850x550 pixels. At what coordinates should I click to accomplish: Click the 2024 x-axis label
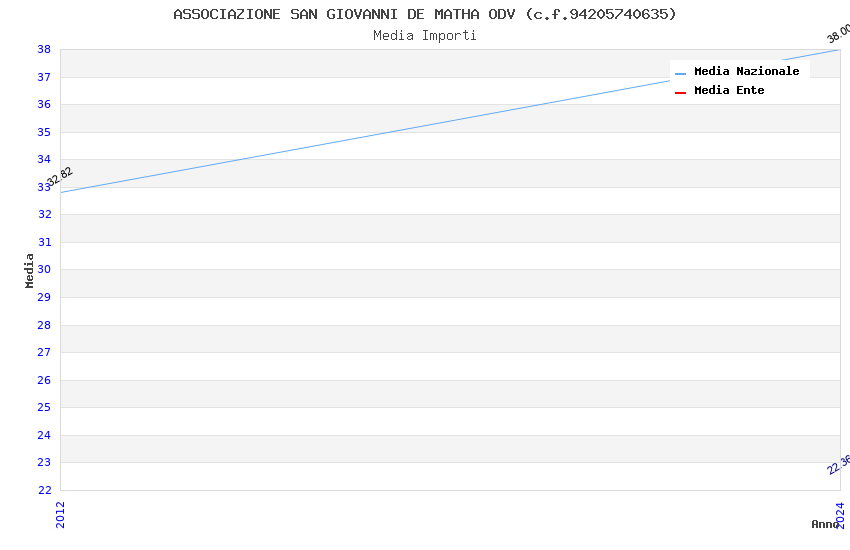pos(840,515)
